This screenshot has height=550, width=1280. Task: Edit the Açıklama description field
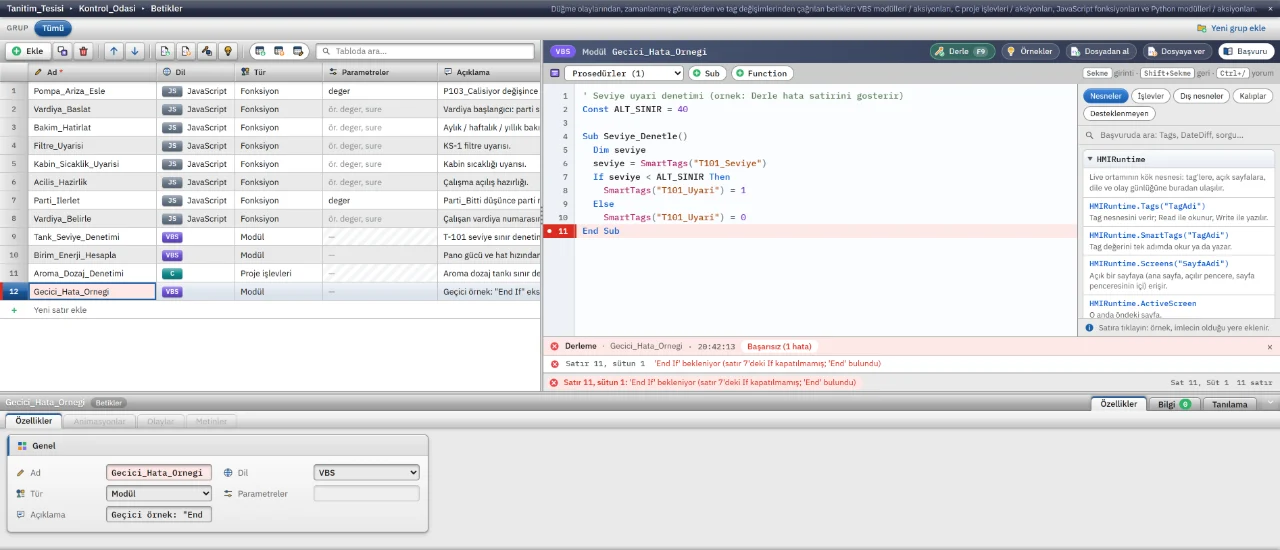(159, 515)
